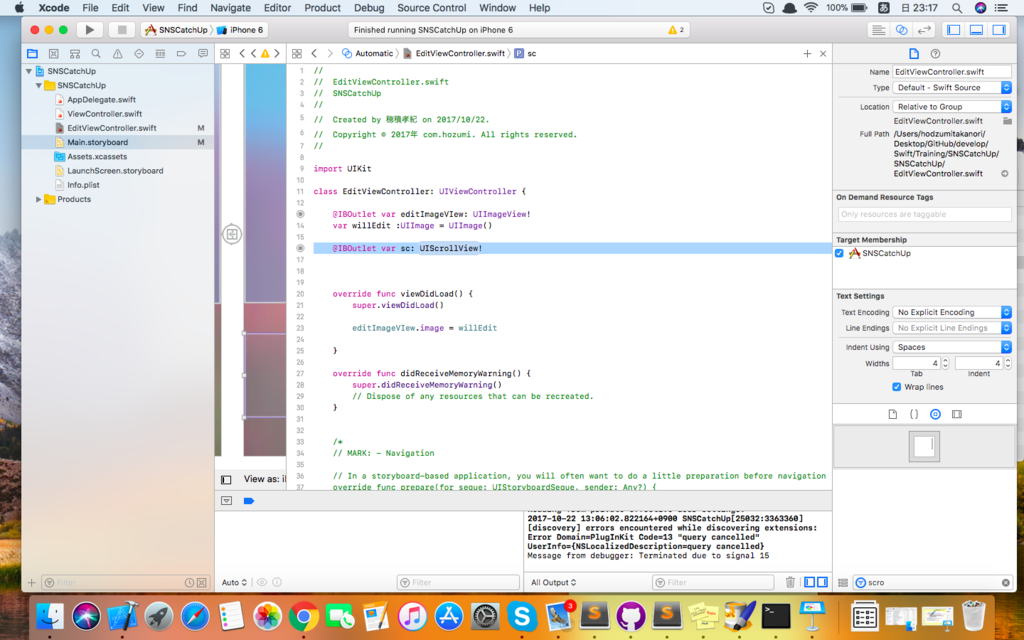This screenshot has height=640, width=1024.
Task: Show the Media library icon
Action: [x=957, y=414]
